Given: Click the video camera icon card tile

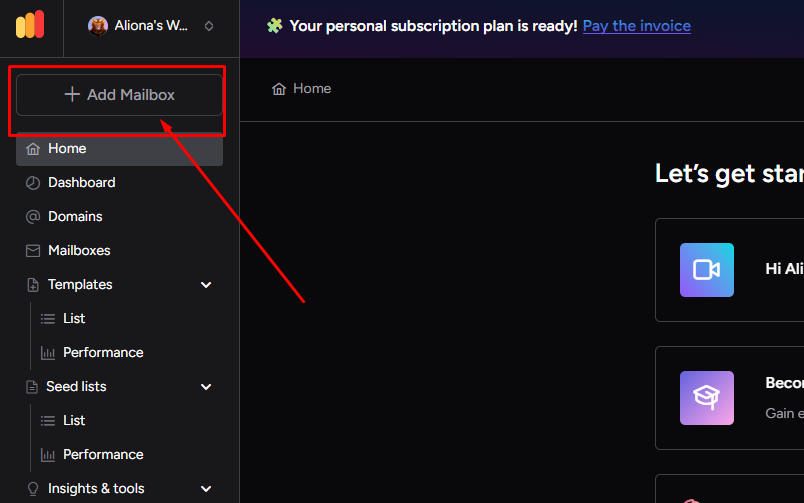Looking at the screenshot, I should pyautogui.click(x=706, y=270).
